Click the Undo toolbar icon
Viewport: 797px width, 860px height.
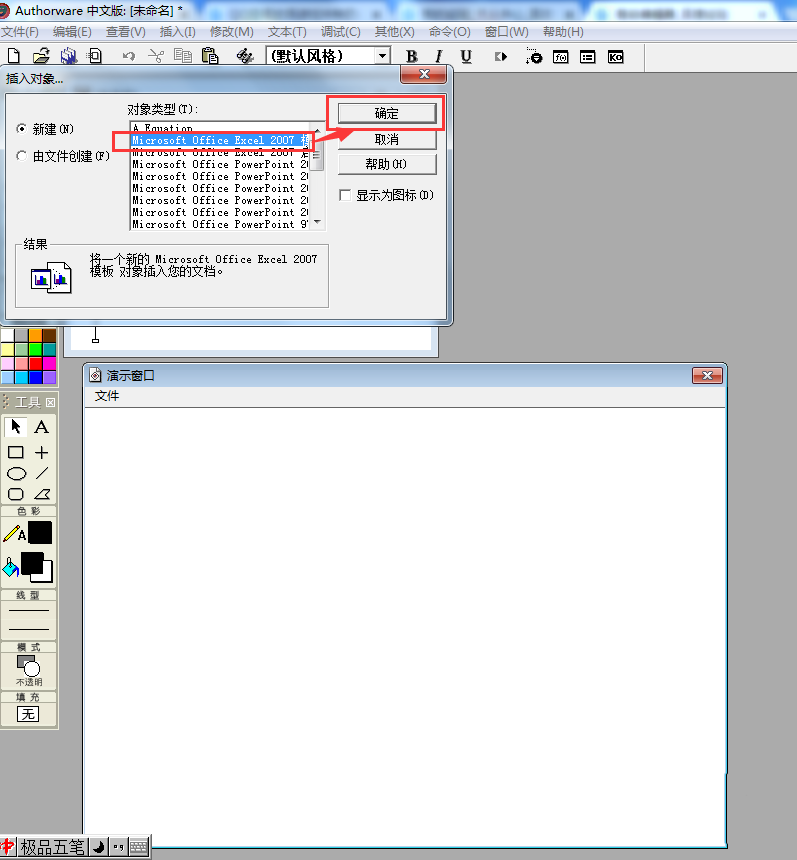pos(128,56)
